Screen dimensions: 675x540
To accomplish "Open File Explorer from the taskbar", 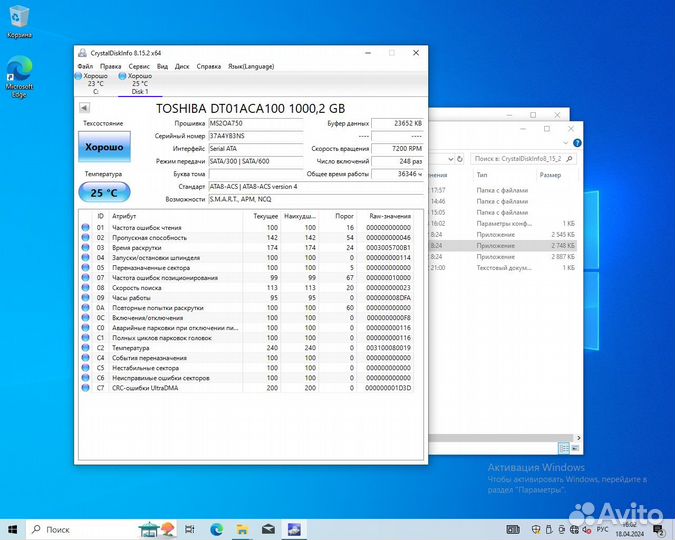I will pyautogui.click(x=242, y=529).
